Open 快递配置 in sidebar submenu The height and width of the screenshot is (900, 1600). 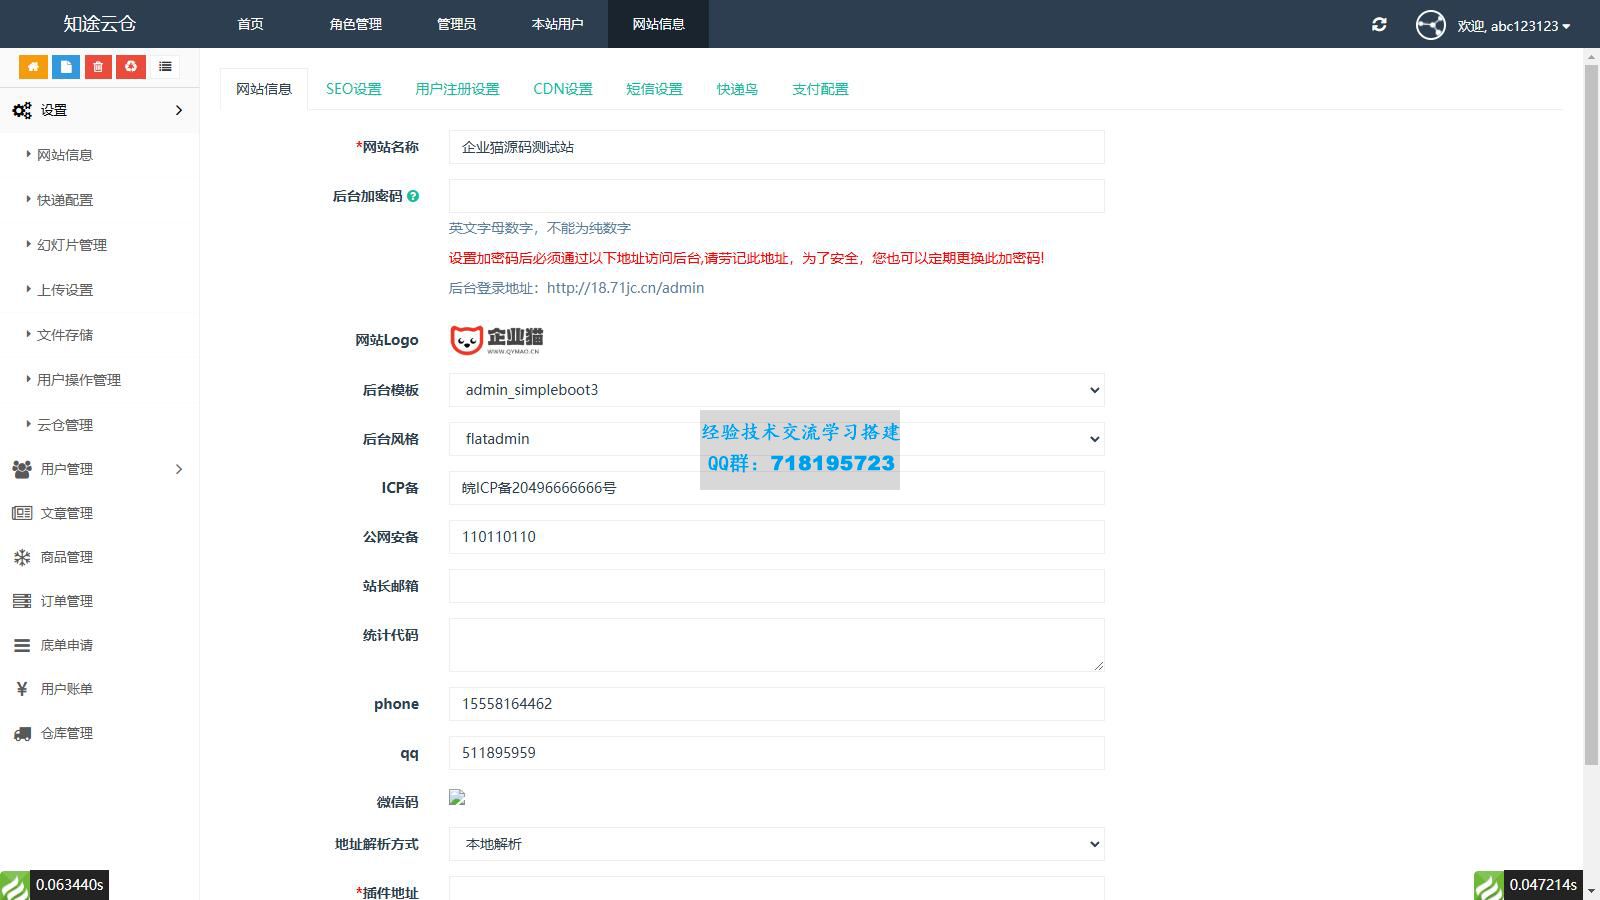click(65, 200)
